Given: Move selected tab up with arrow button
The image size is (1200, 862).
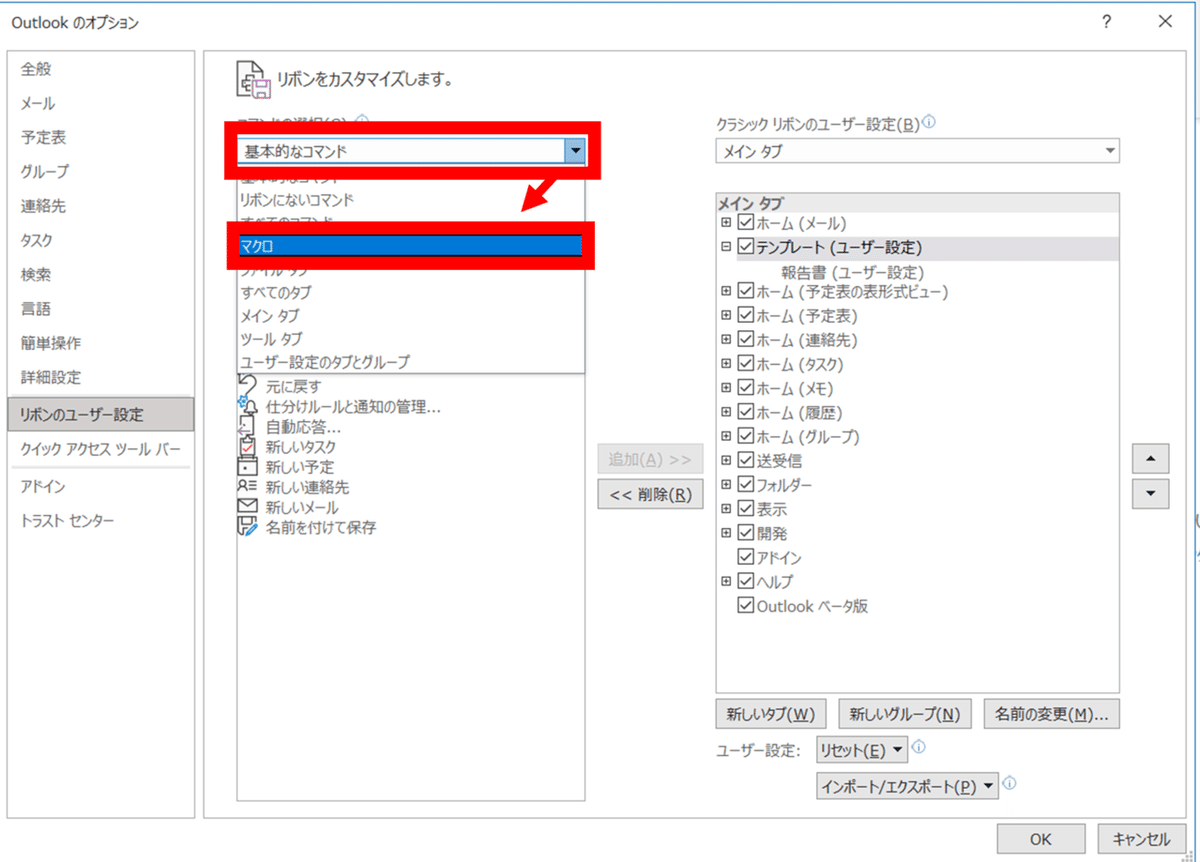Looking at the screenshot, I should point(1150,459).
